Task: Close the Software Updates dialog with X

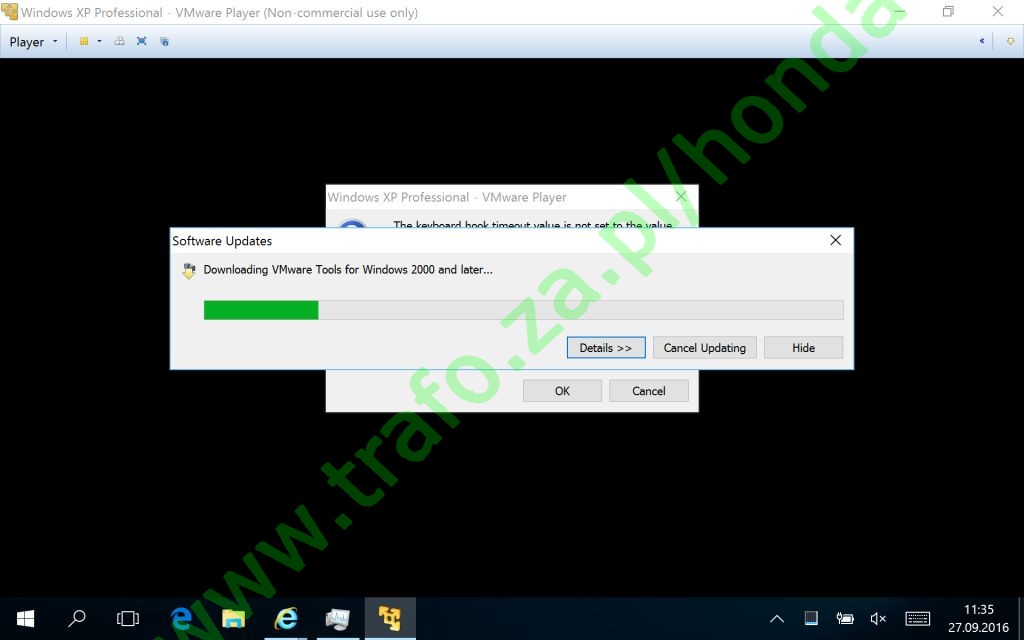Action: 835,240
